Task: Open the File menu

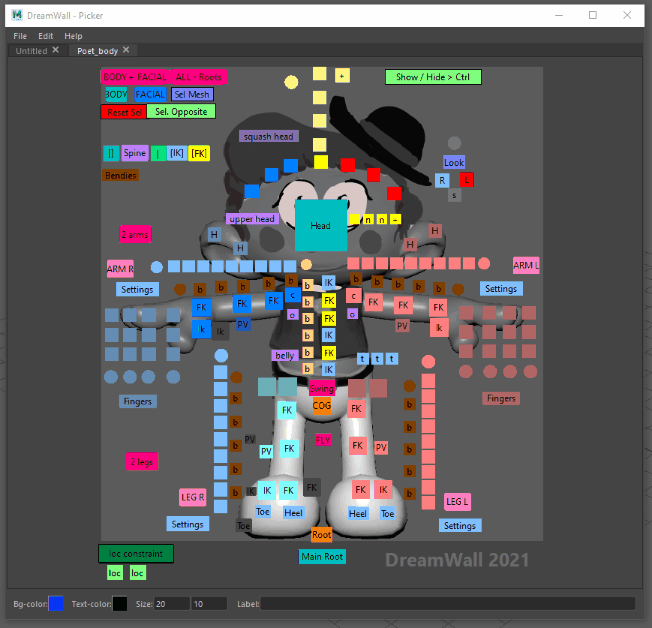Action: click(20, 36)
